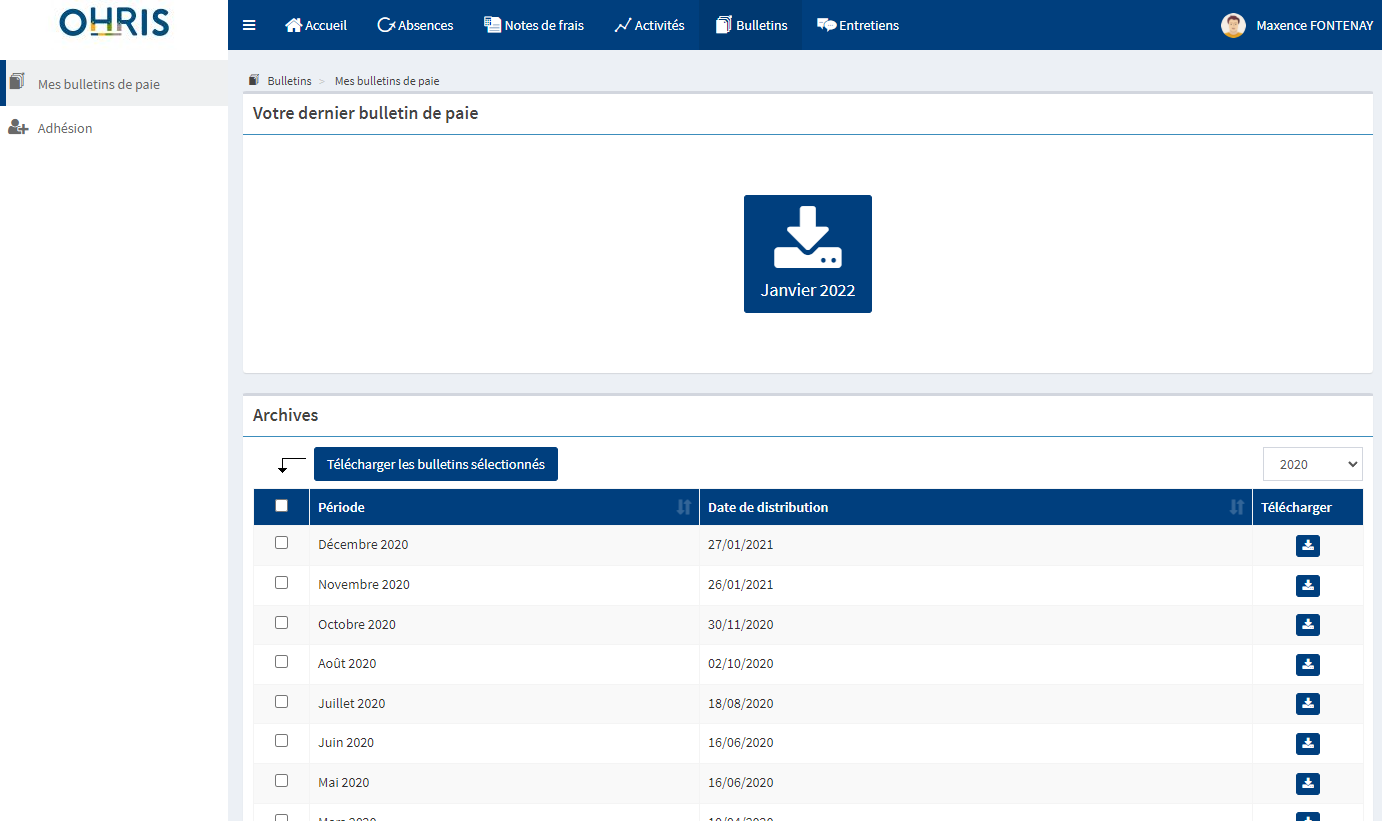Click Télécharger les bulletins sélectionnés button
This screenshot has height=821, width=1382.
[435, 464]
